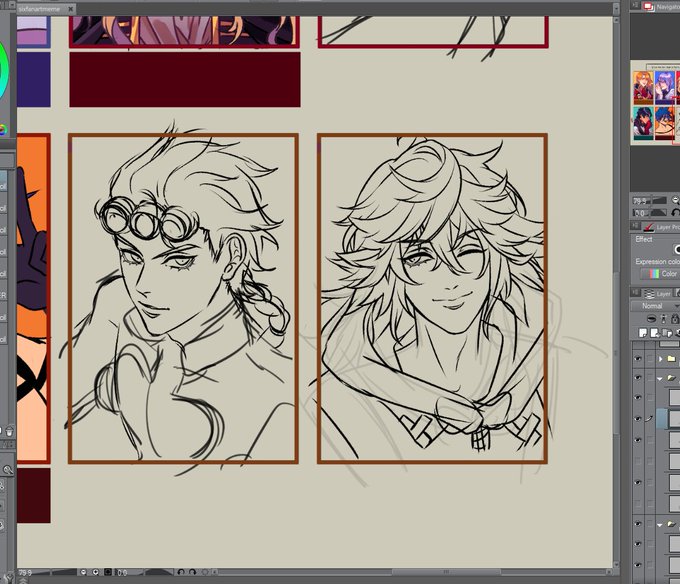Click collapsed folder icon in layer list

671,359
